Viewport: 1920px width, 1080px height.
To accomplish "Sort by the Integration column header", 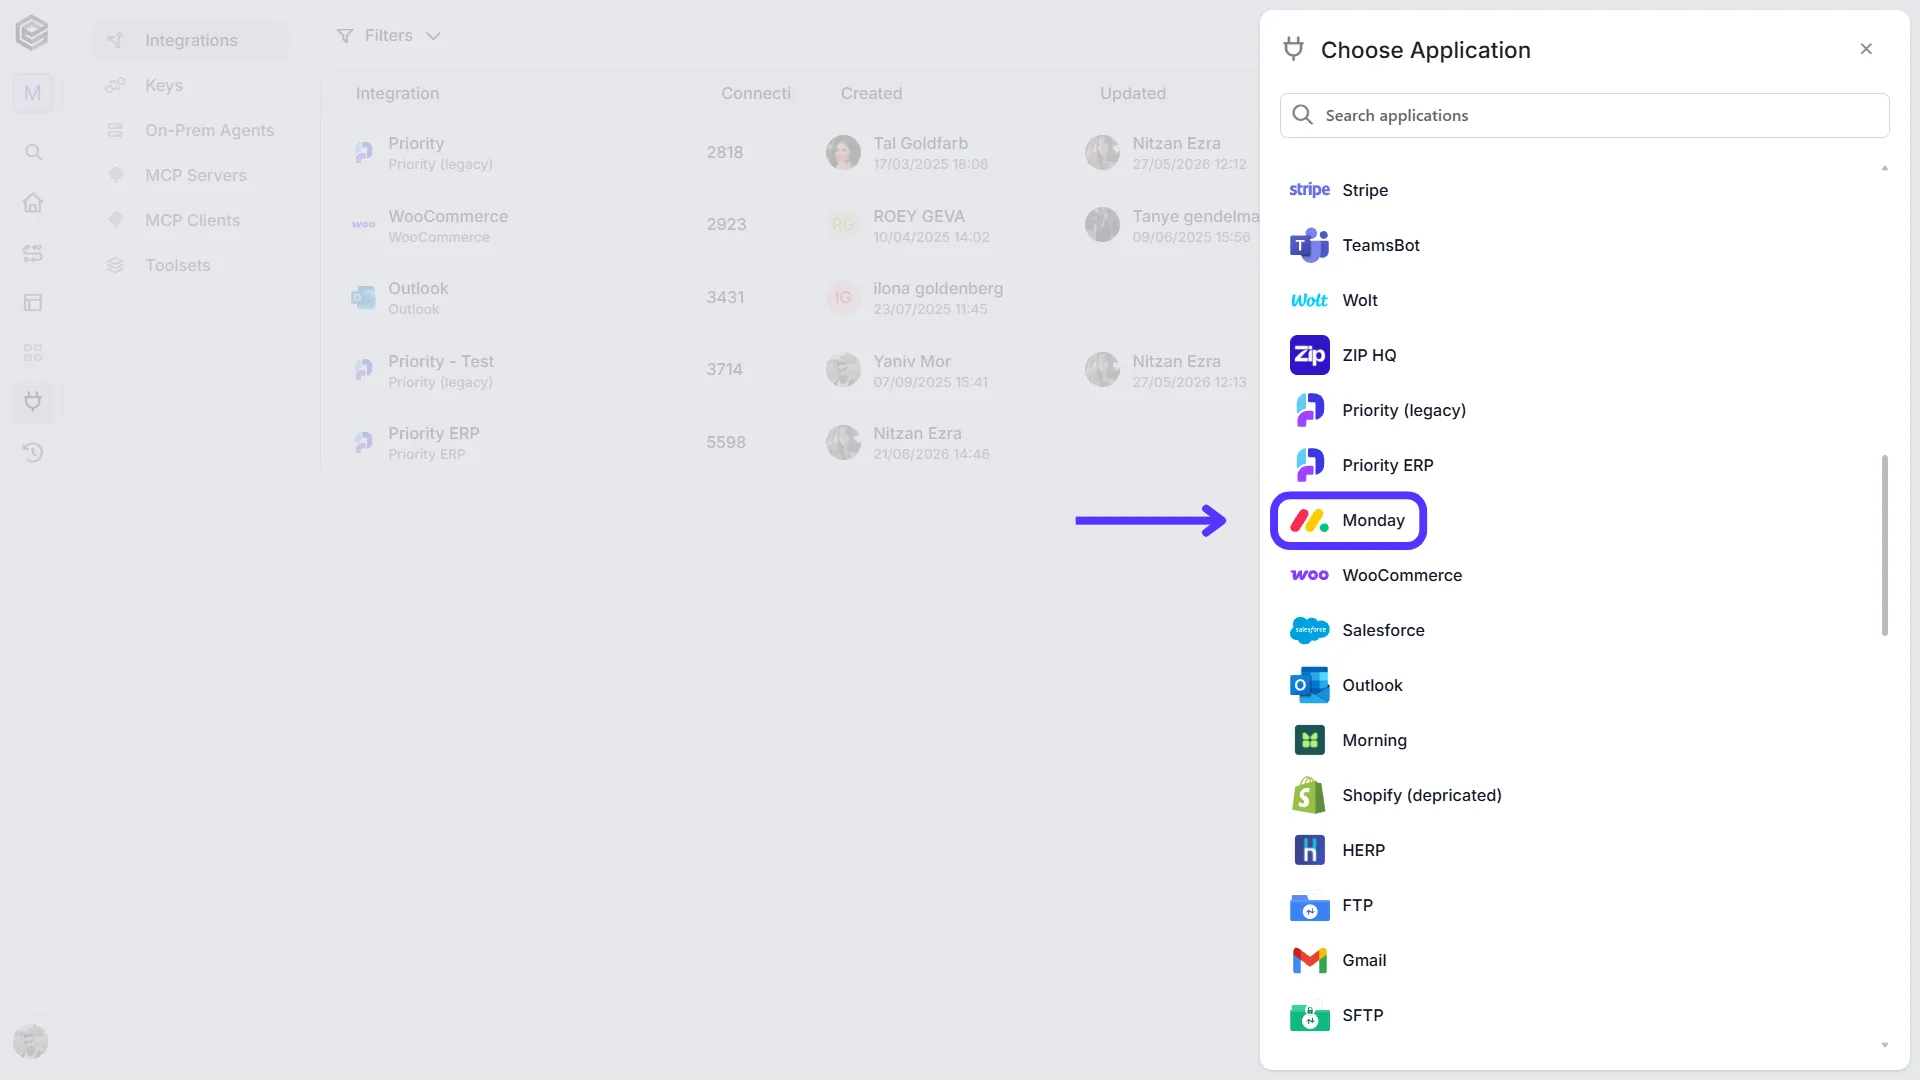I will pos(397,93).
